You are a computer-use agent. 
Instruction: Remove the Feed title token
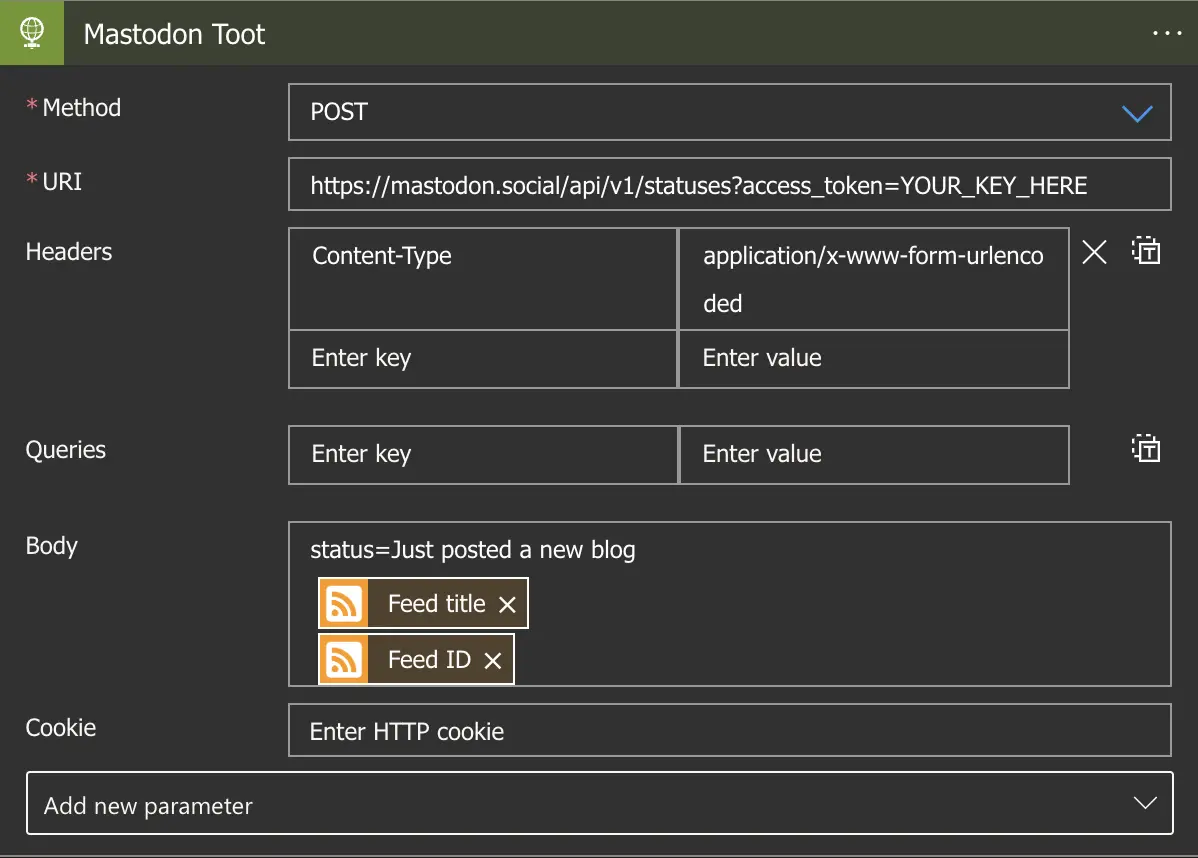click(507, 605)
